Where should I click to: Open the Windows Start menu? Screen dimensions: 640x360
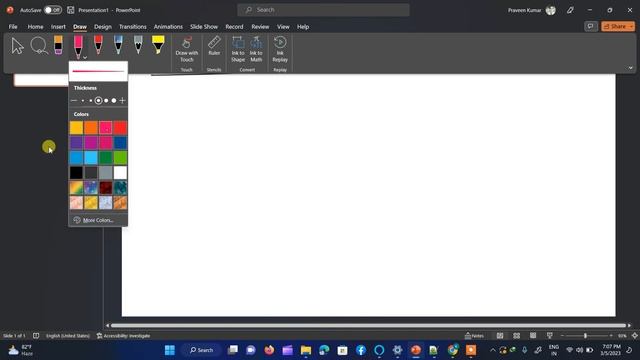click(170, 350)
